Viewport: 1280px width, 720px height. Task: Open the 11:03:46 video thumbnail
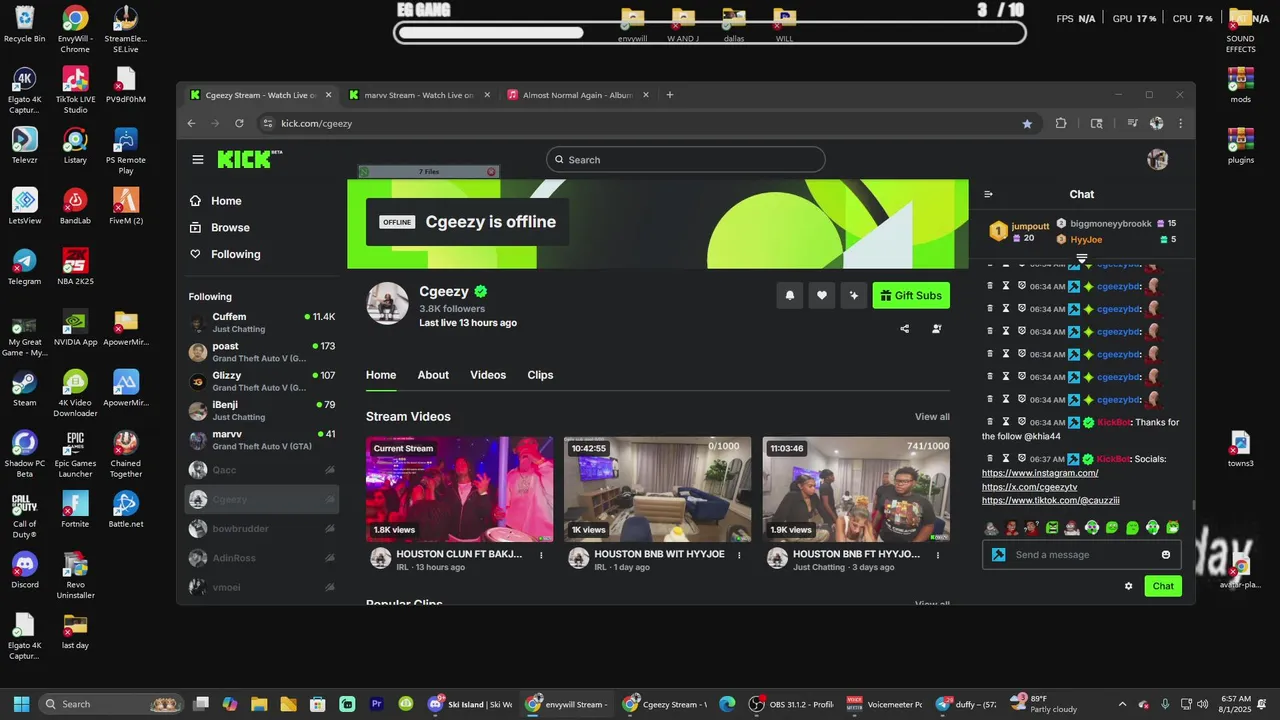856,489
